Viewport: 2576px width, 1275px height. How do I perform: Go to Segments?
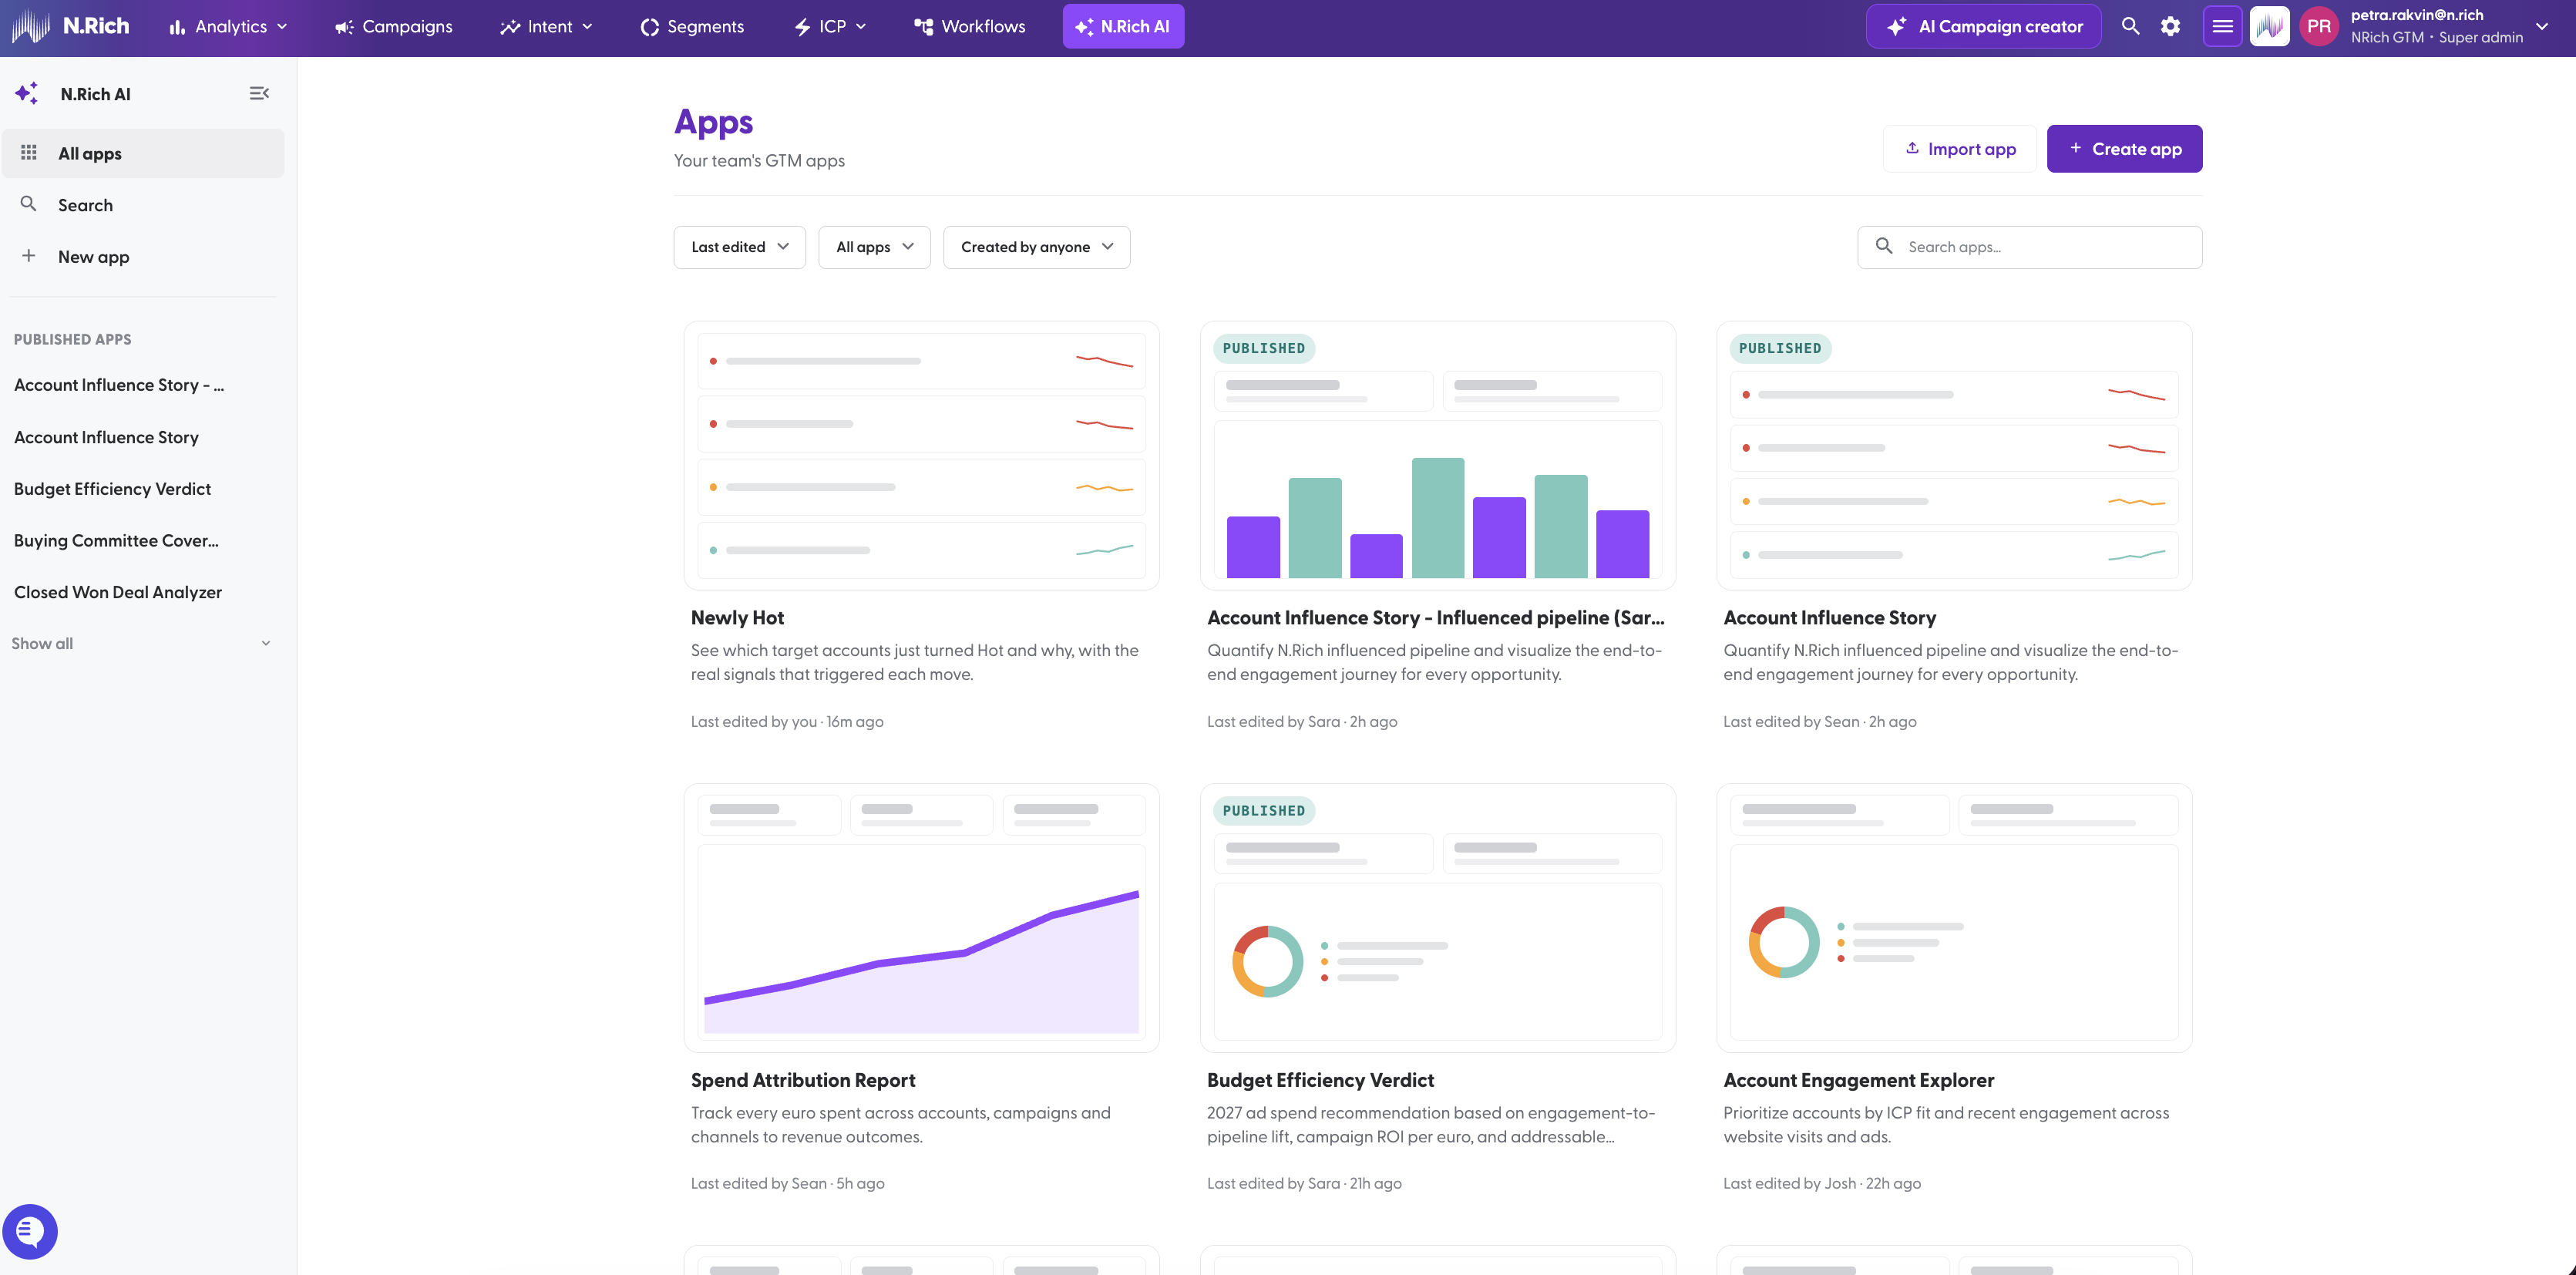pyautogui.click(x=692, y=27)
